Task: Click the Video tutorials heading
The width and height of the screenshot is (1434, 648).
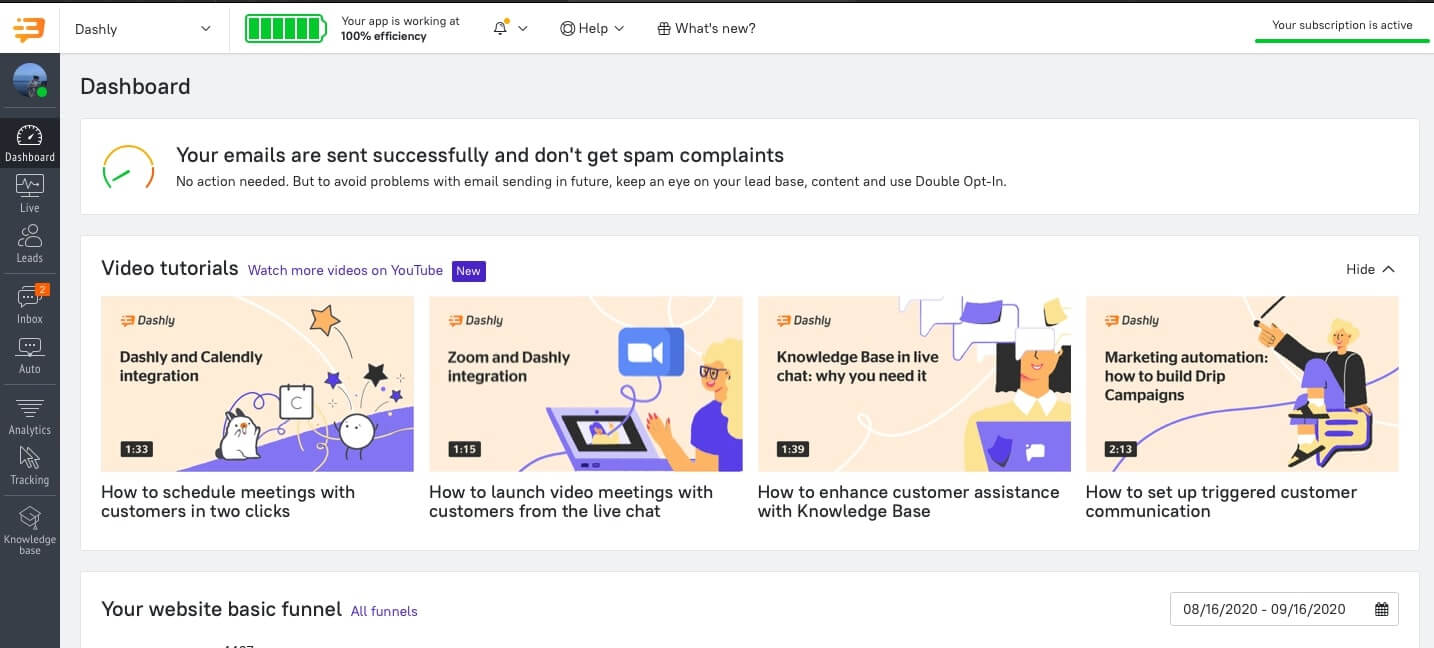Action: (x=170, y=268)
